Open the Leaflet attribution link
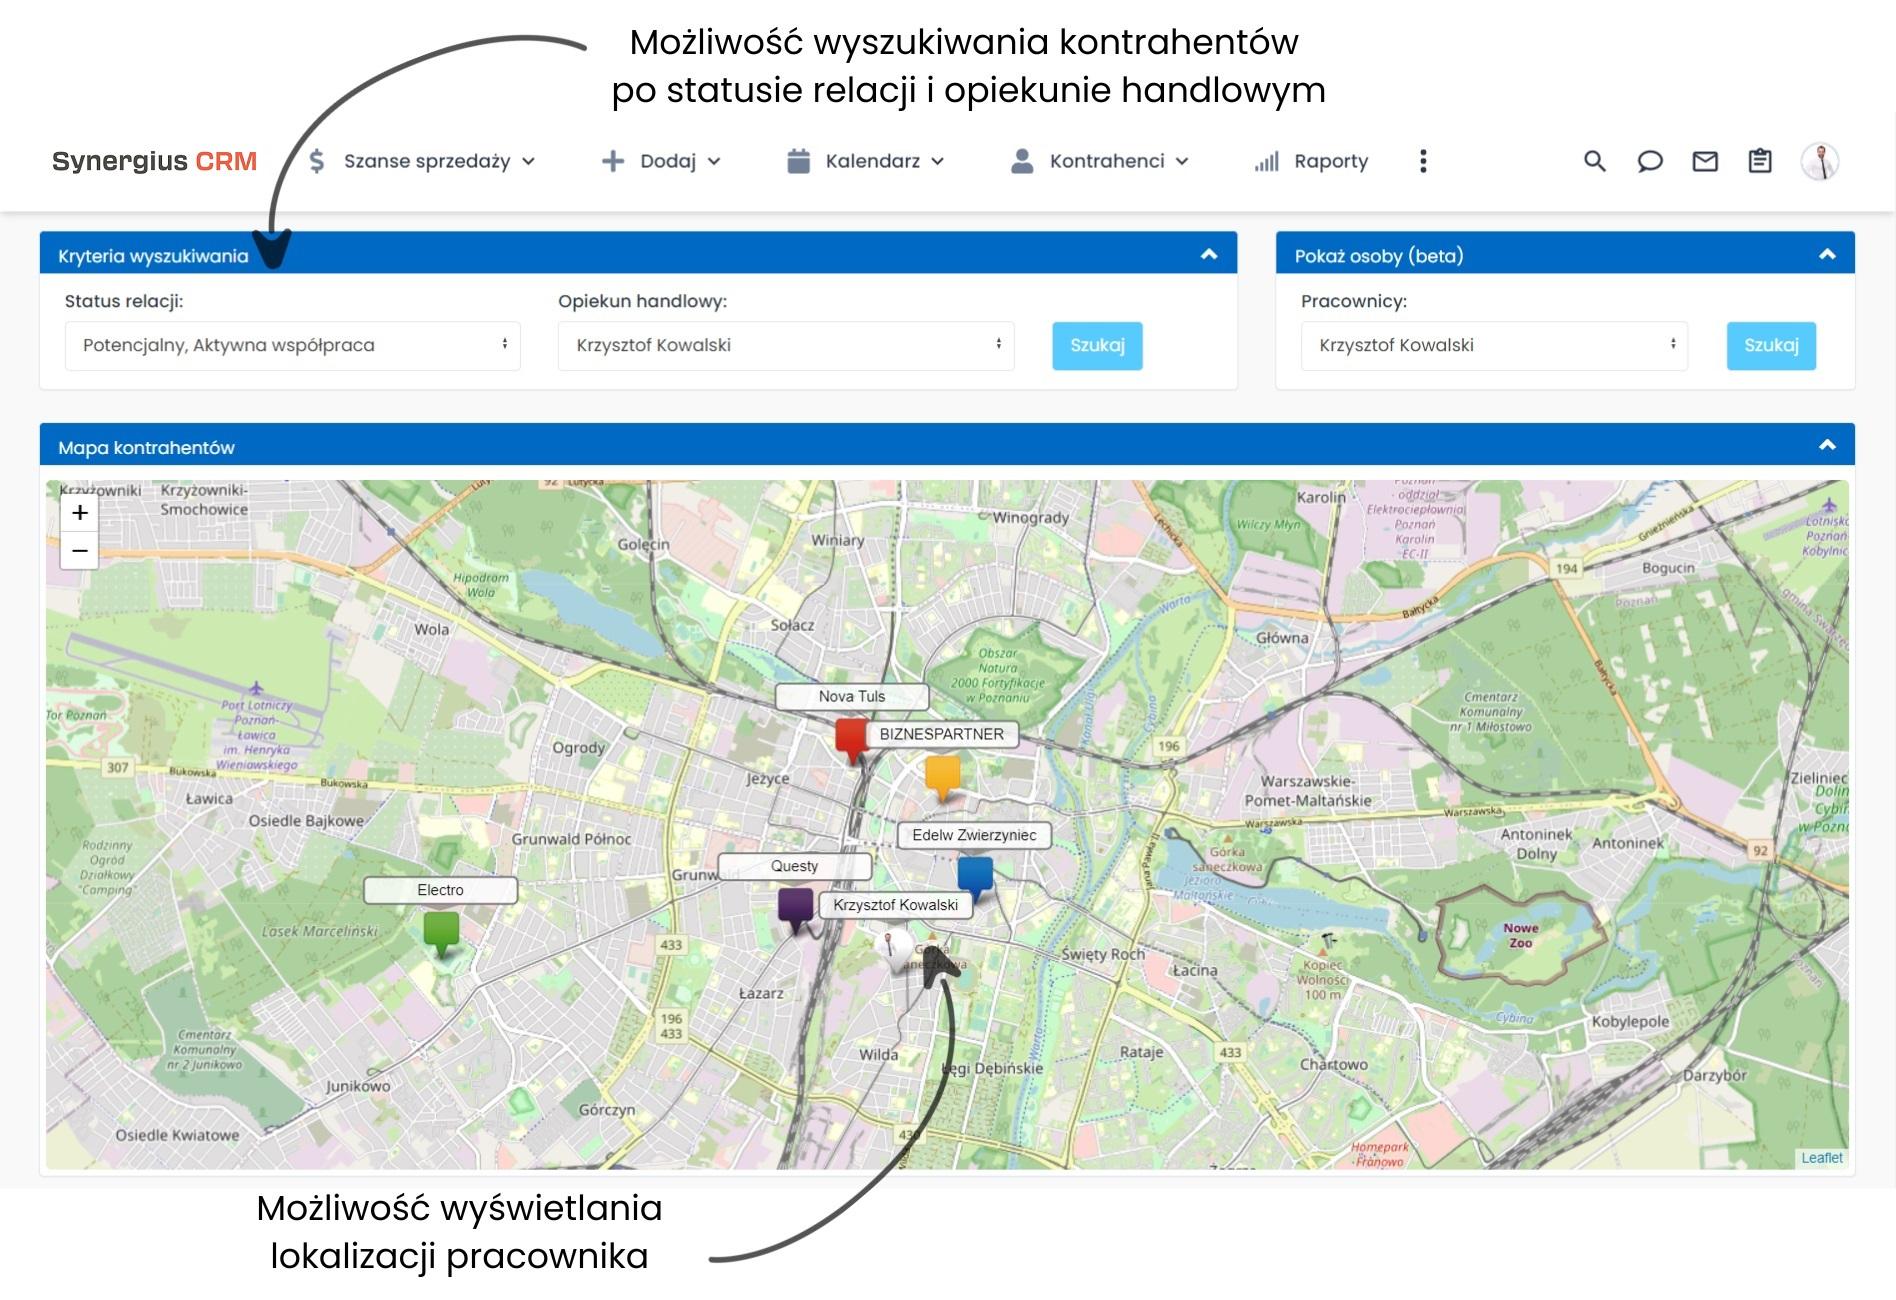Viewport: 1896px width, 1300px height. click(1823, 1157)
